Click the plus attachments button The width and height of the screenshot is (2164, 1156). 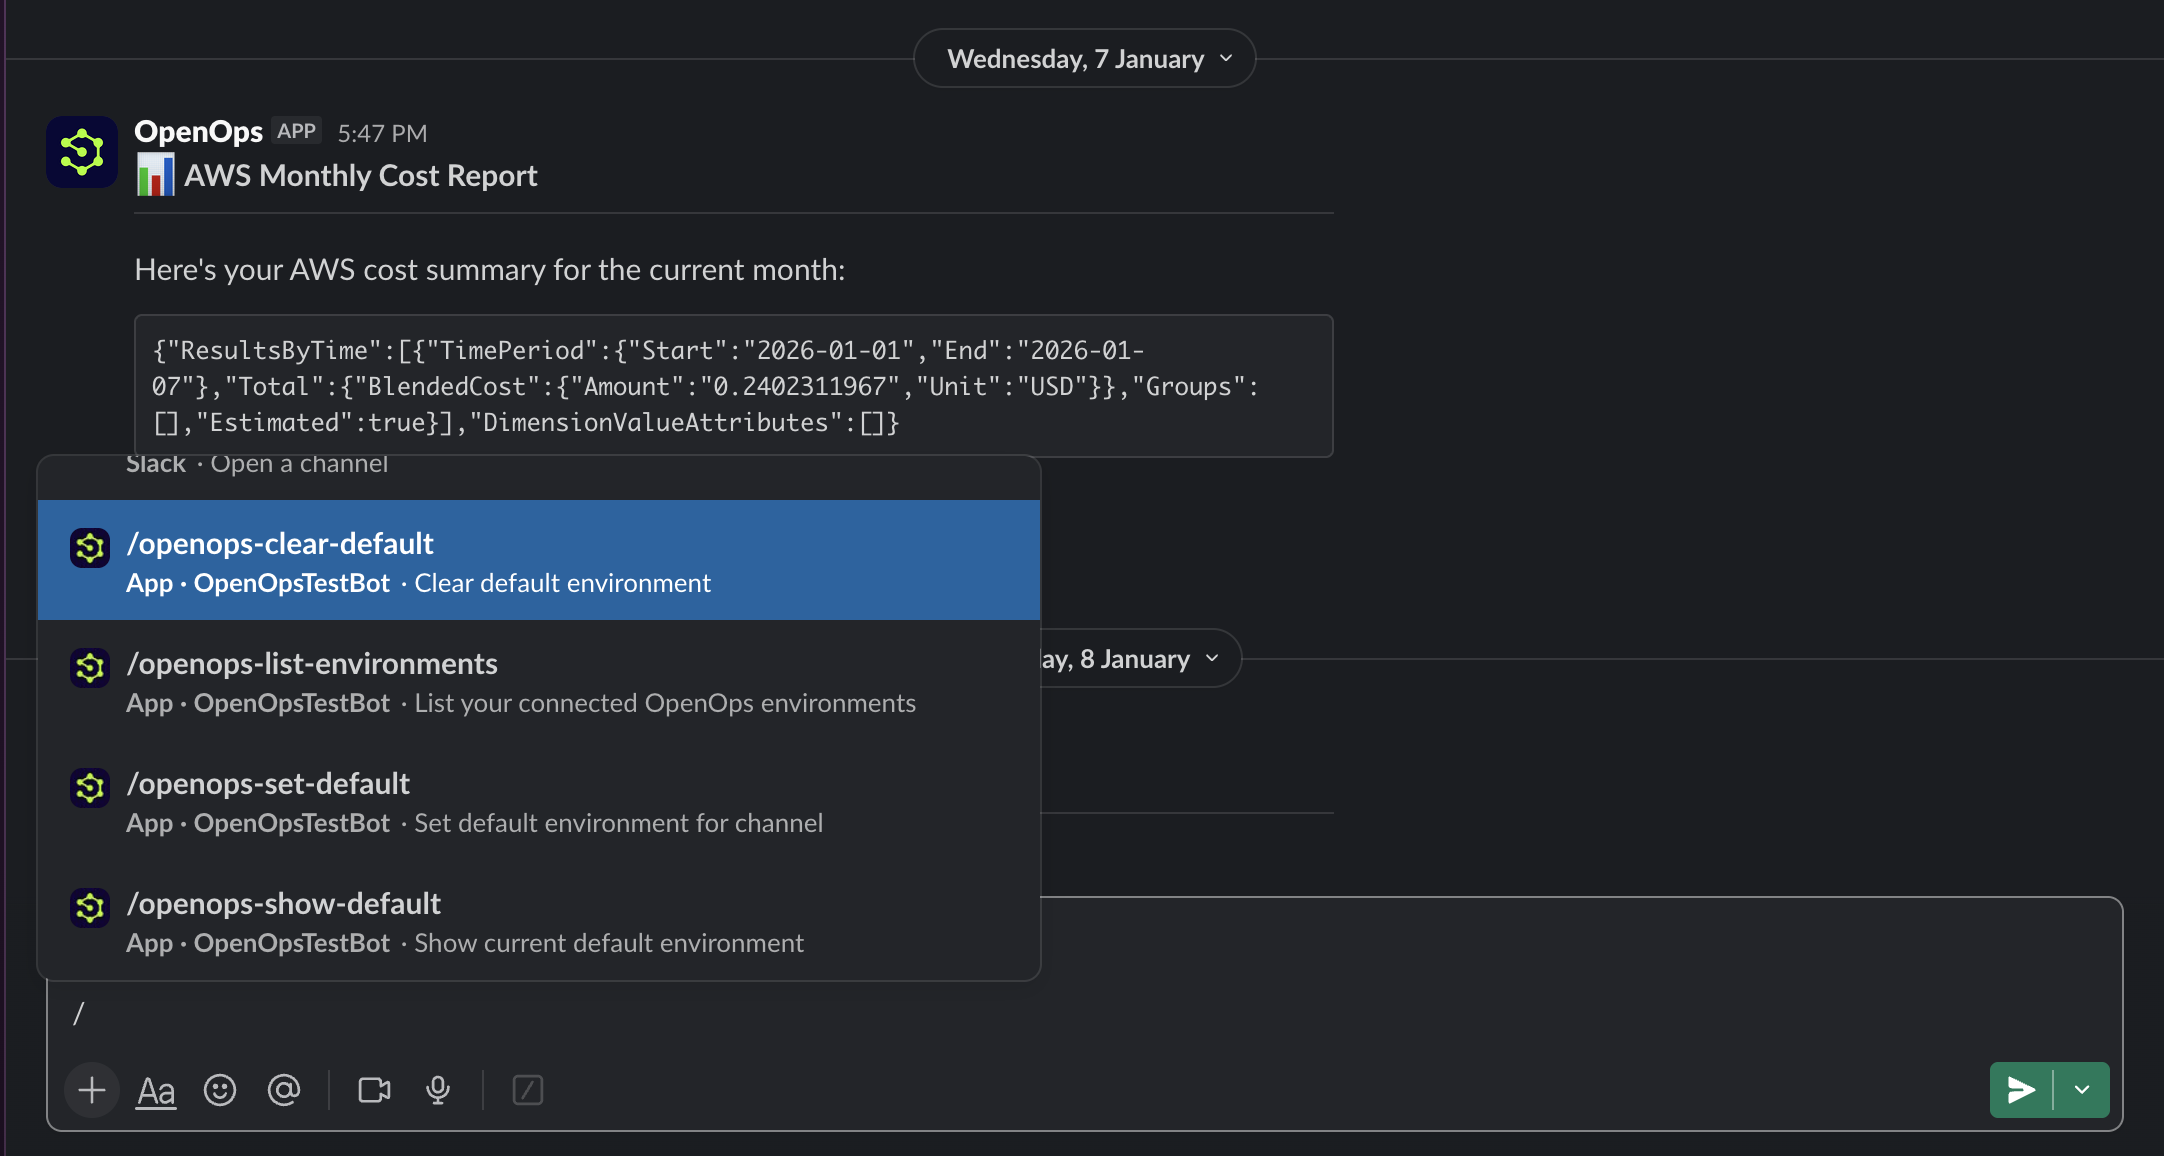(92, 1090)
